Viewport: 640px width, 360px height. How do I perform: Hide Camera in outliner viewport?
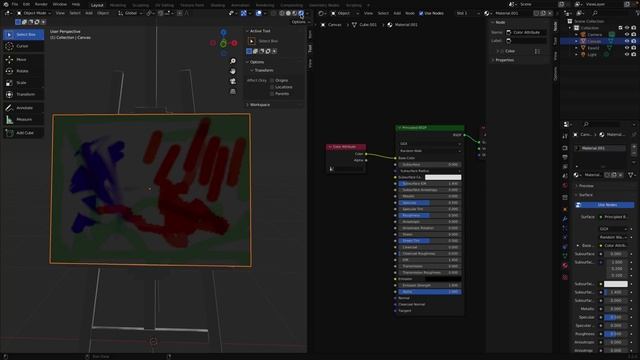coord(627,35)
